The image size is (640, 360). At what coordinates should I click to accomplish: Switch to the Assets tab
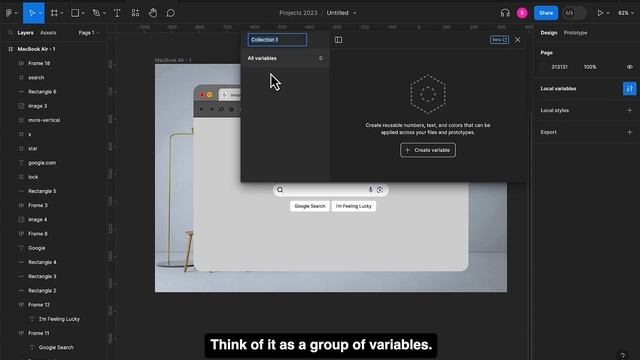coord(48,33)
